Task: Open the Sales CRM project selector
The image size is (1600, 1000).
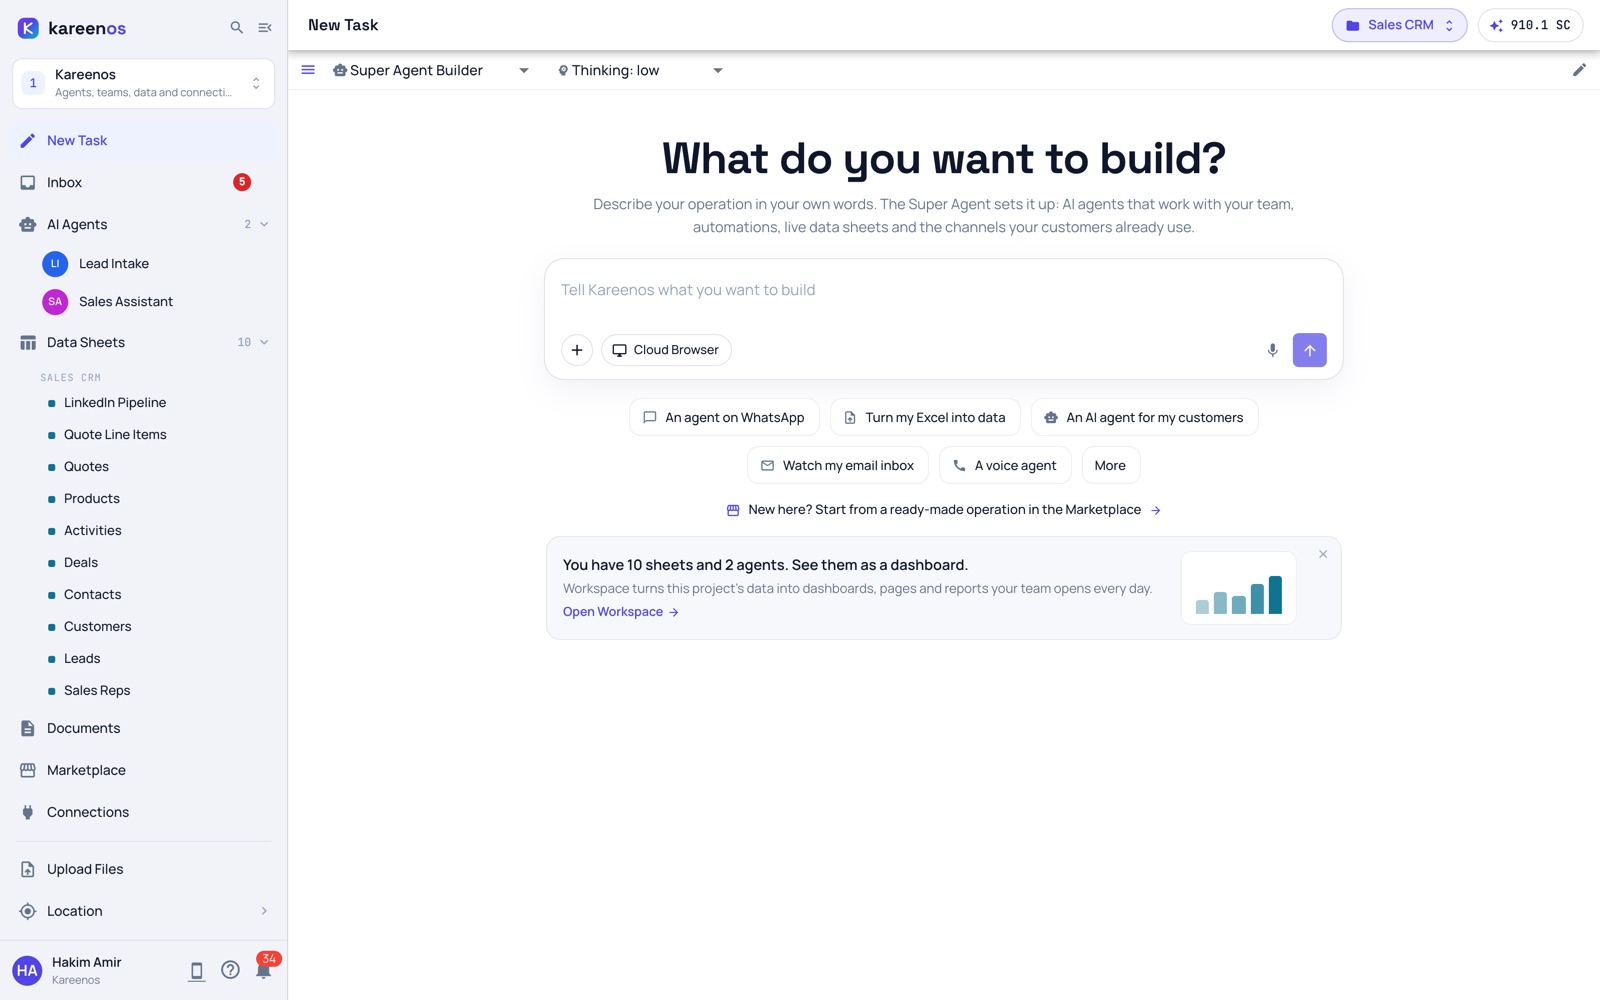Action: [1399, 25]
